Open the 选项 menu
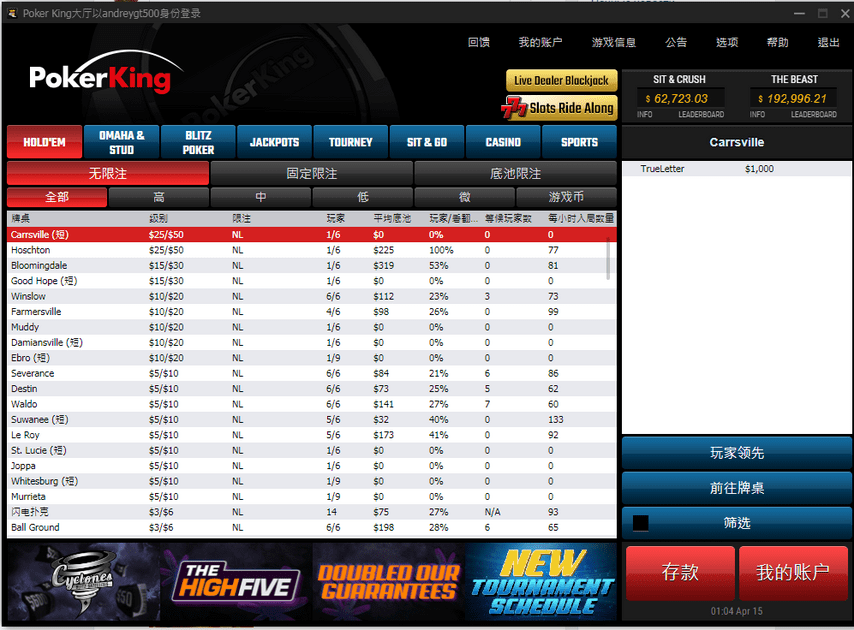This screenshot has height=630, width=854. (x=727, y=42)
